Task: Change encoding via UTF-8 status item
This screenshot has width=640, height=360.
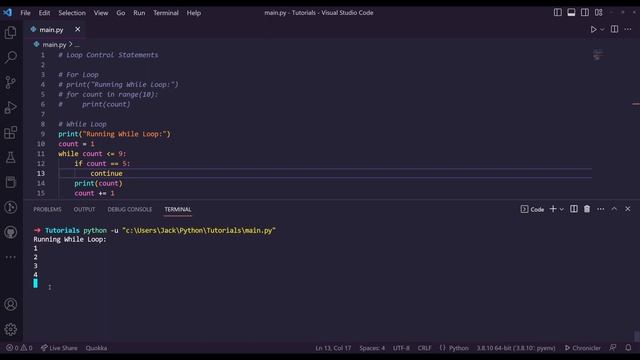Action: pos(401,348)
